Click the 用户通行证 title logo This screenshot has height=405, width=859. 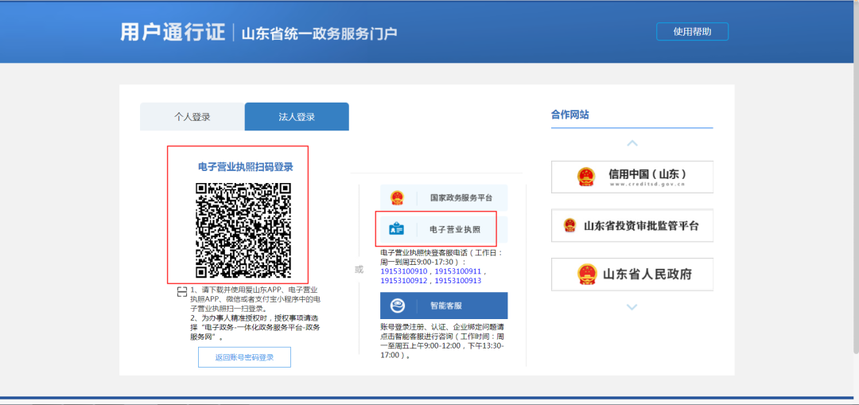tap(170, 32)
